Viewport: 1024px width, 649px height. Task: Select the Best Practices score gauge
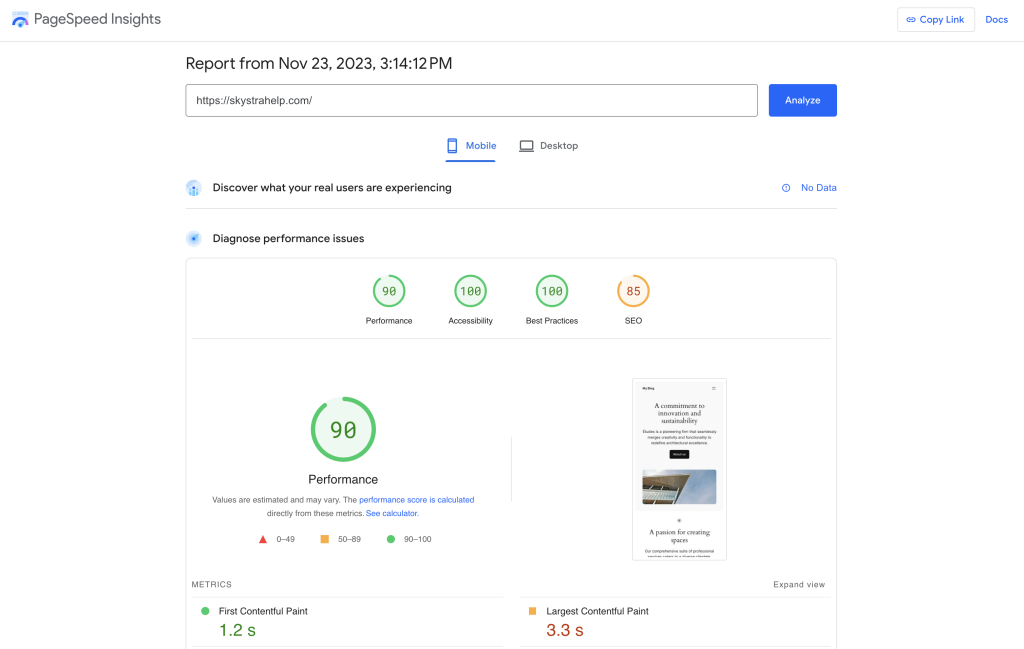(552, 292)
